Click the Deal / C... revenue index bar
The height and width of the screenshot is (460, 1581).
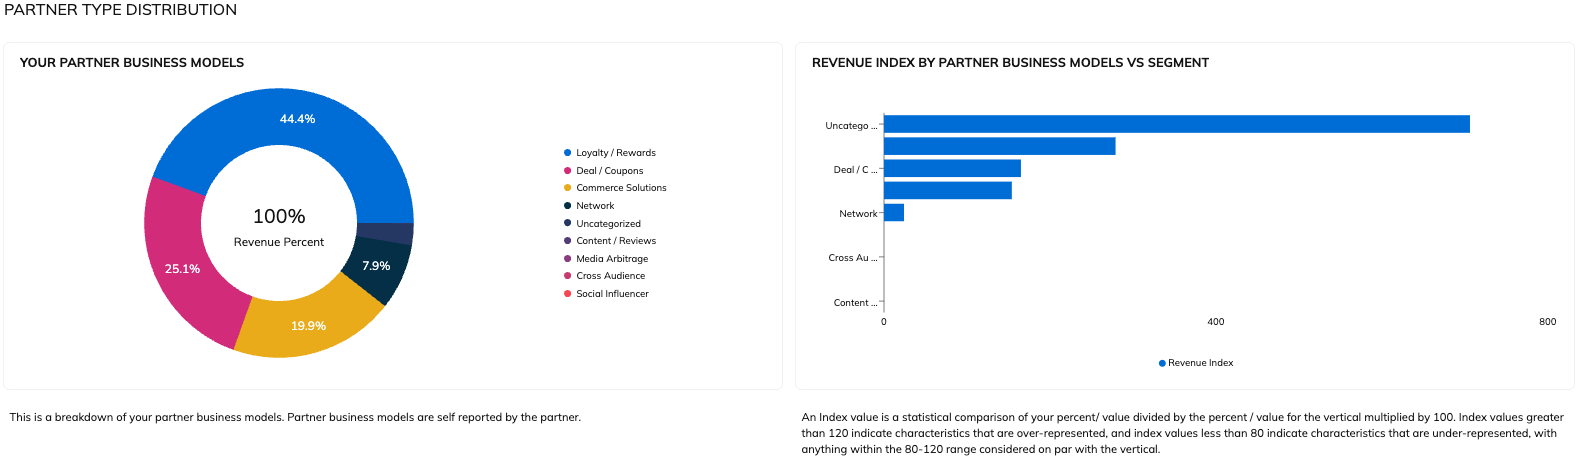click(x=951, y=168)
